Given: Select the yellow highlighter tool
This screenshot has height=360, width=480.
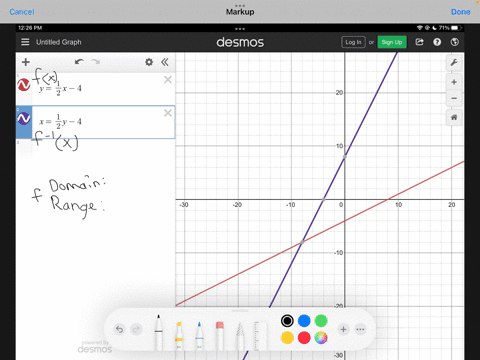Looking at the screenshot, I should (x=179, y=335).
